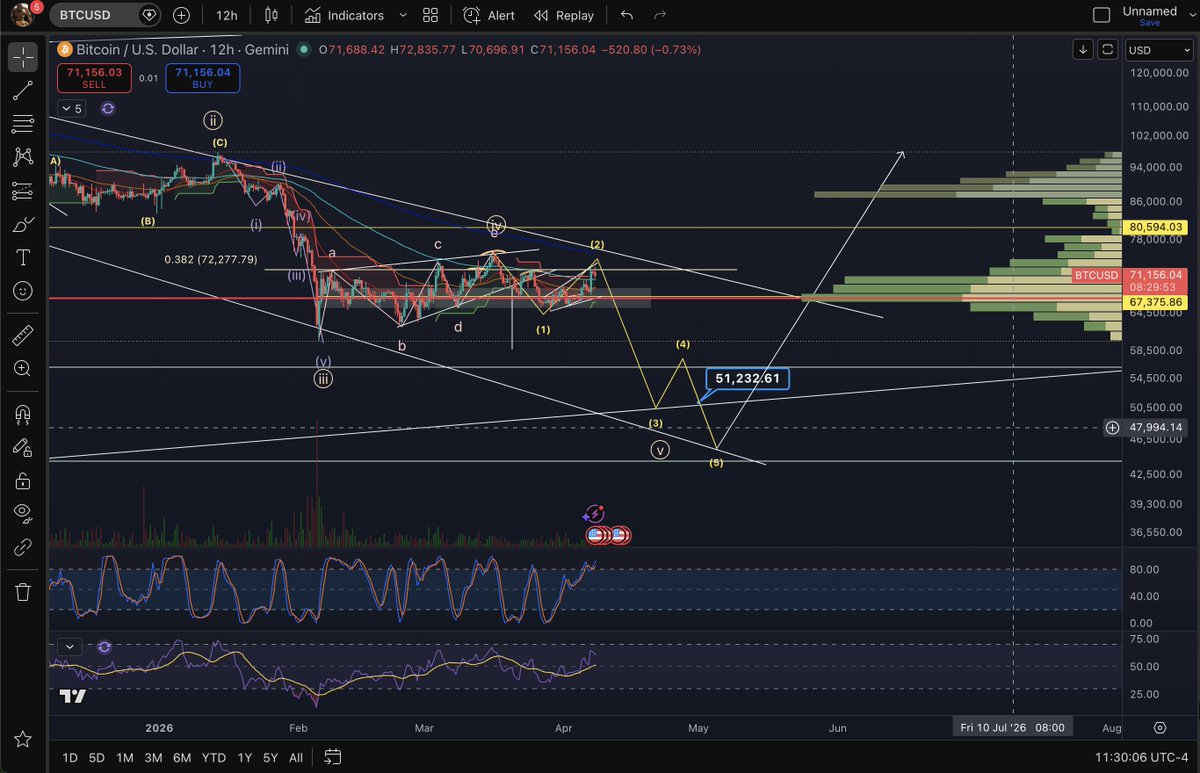
Task: Click the lightning event marker on timeline
Action: tap(594, 514)
